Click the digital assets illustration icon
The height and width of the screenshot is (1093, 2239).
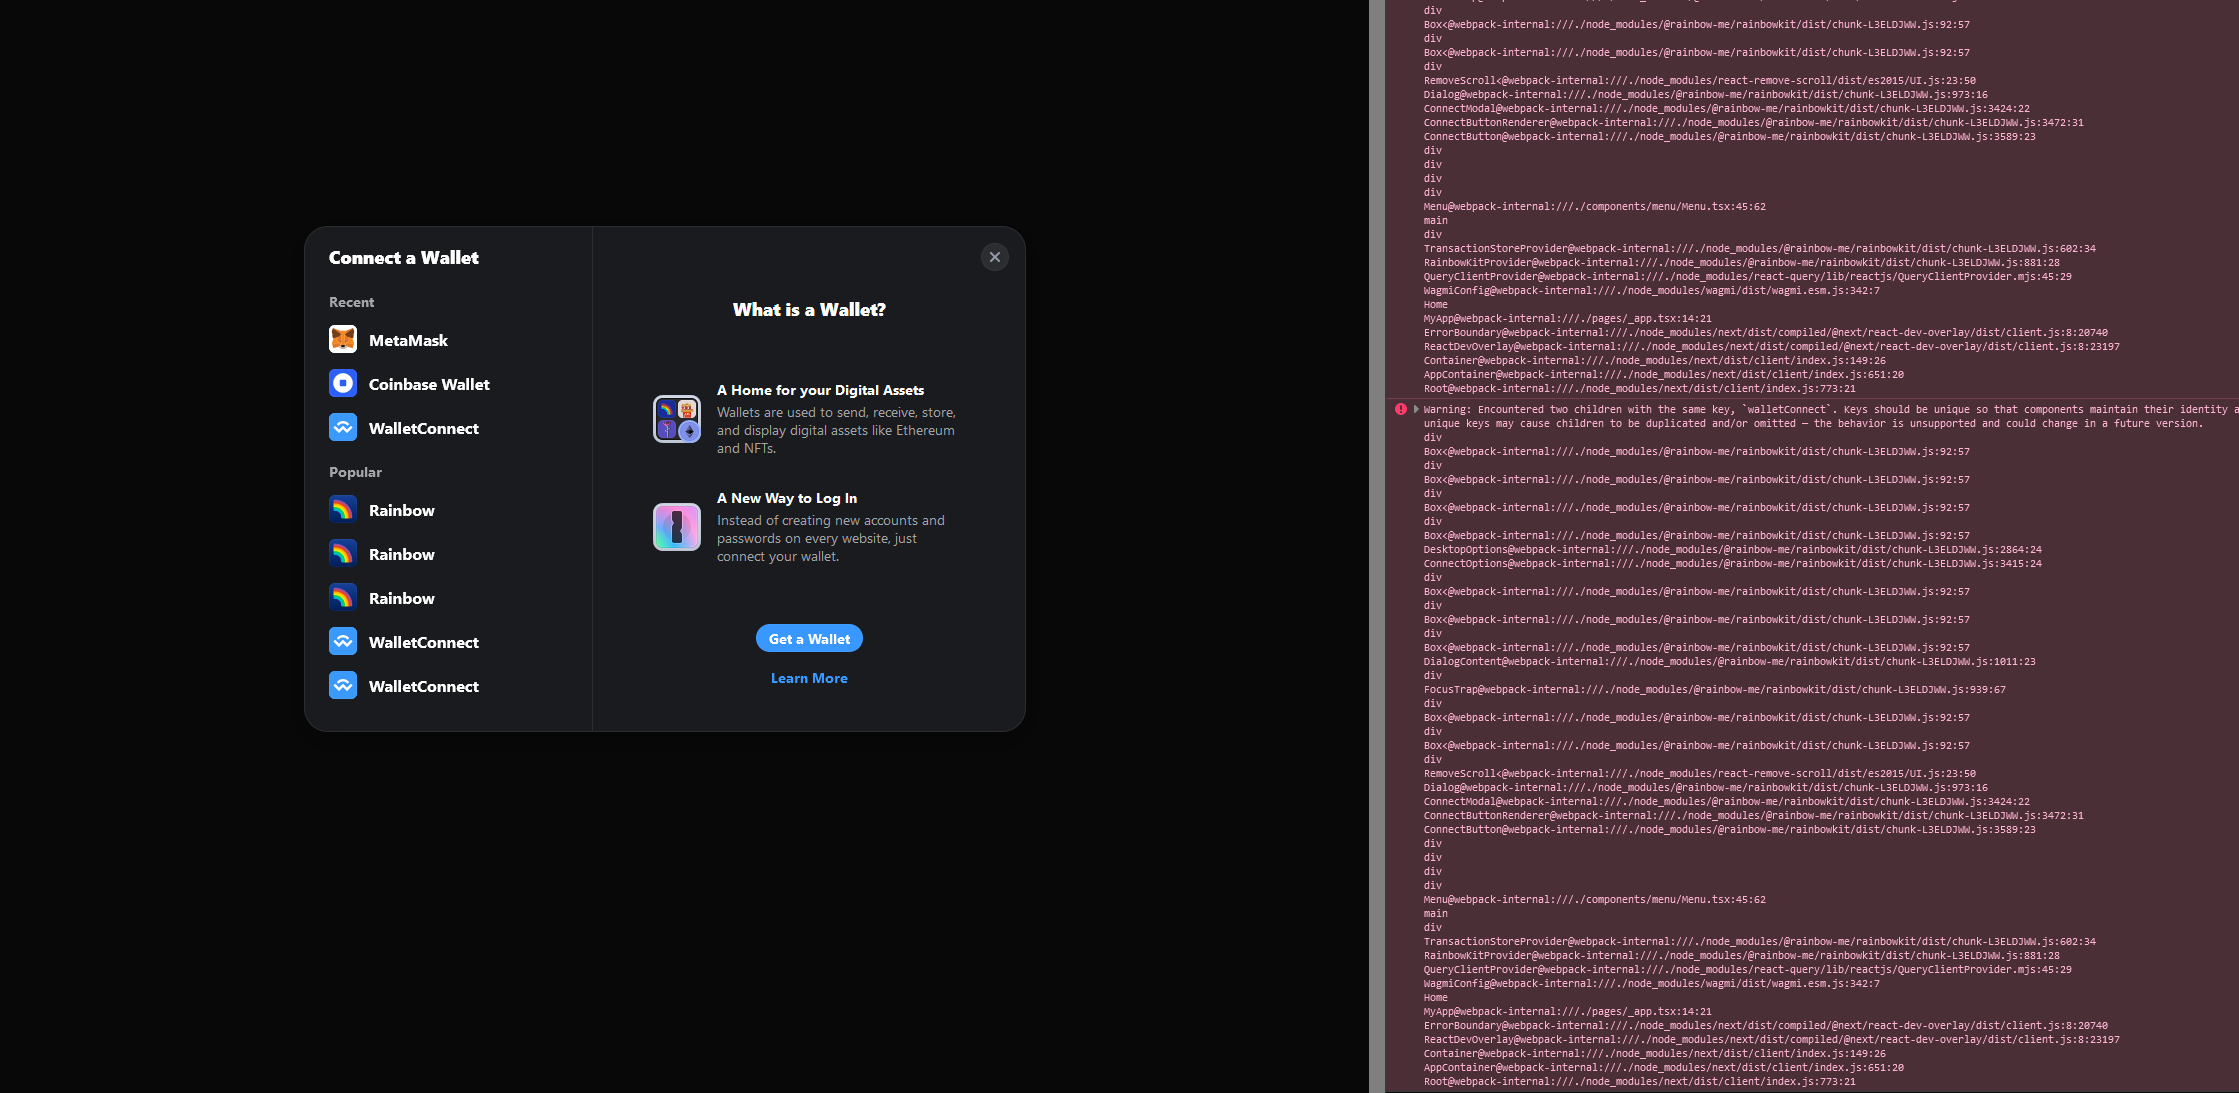[677, 419]
